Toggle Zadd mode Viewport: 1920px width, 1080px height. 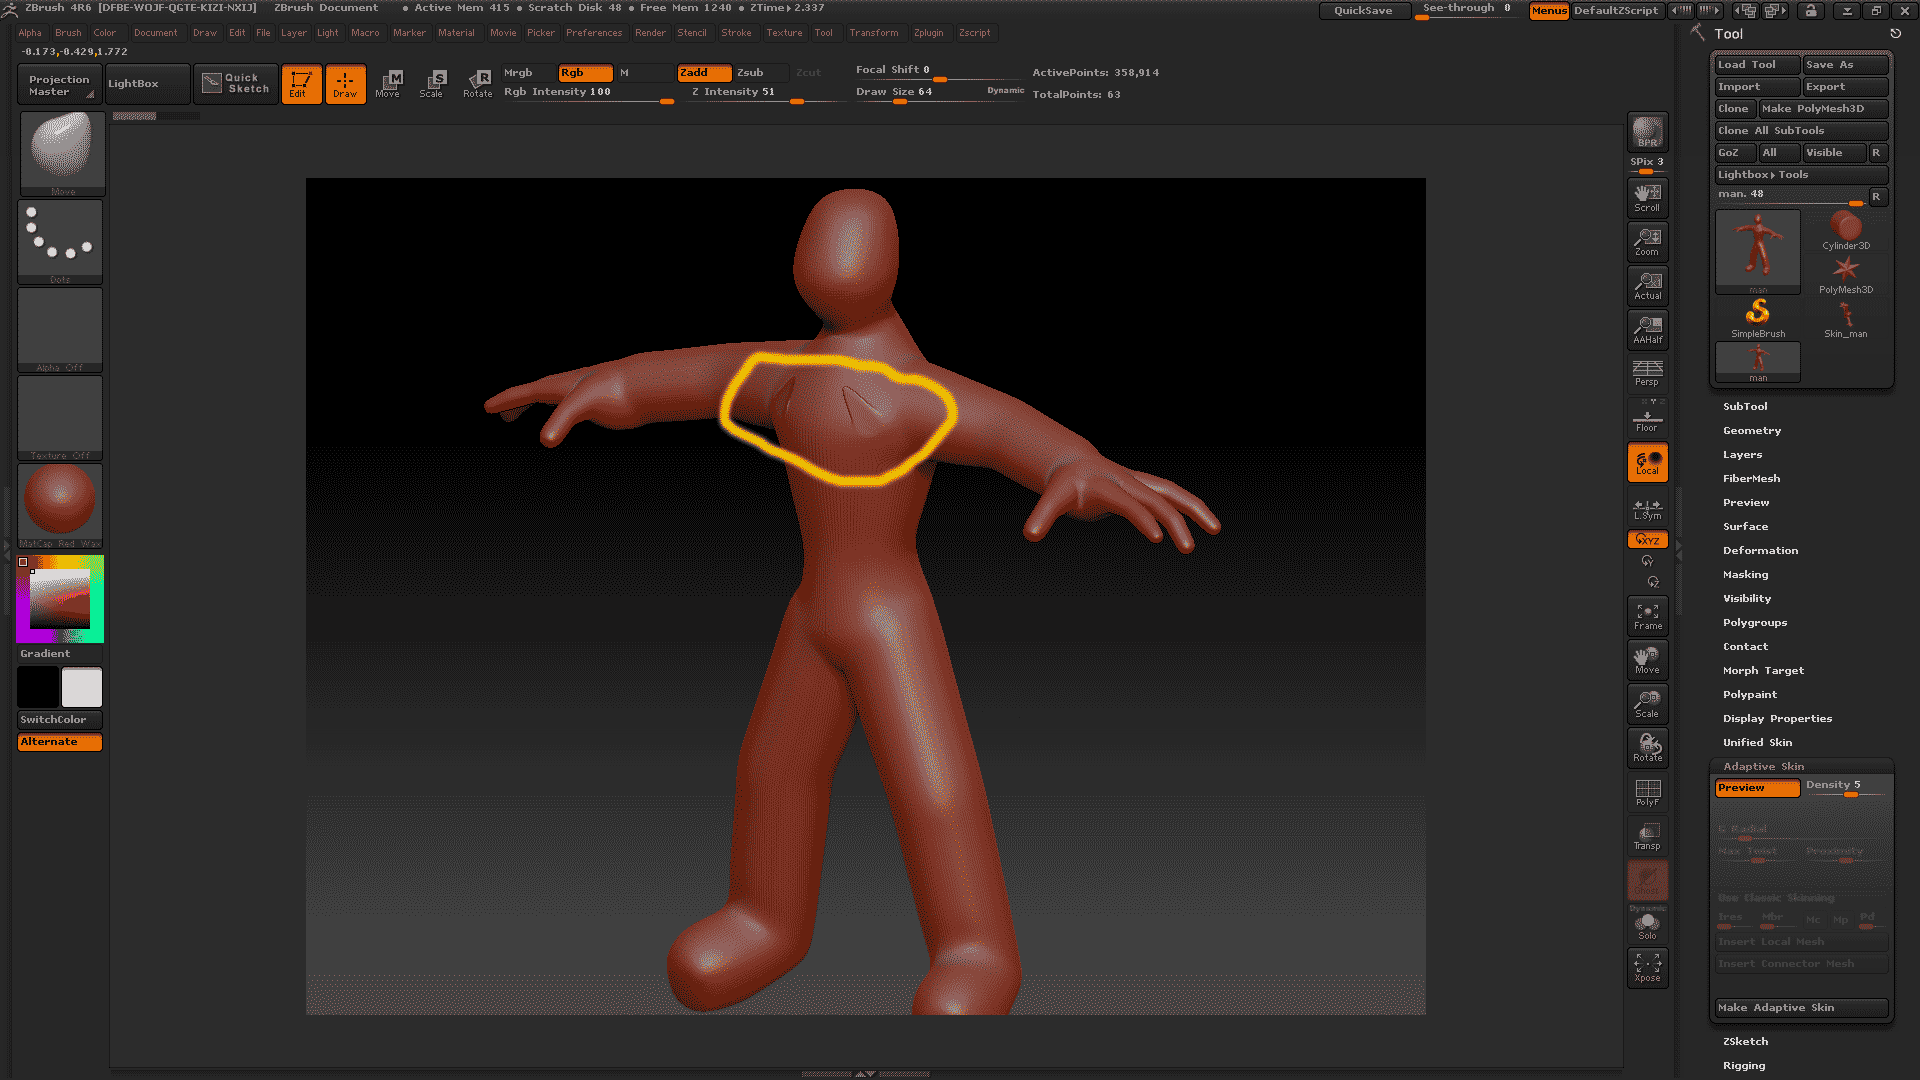click(704, 73)
